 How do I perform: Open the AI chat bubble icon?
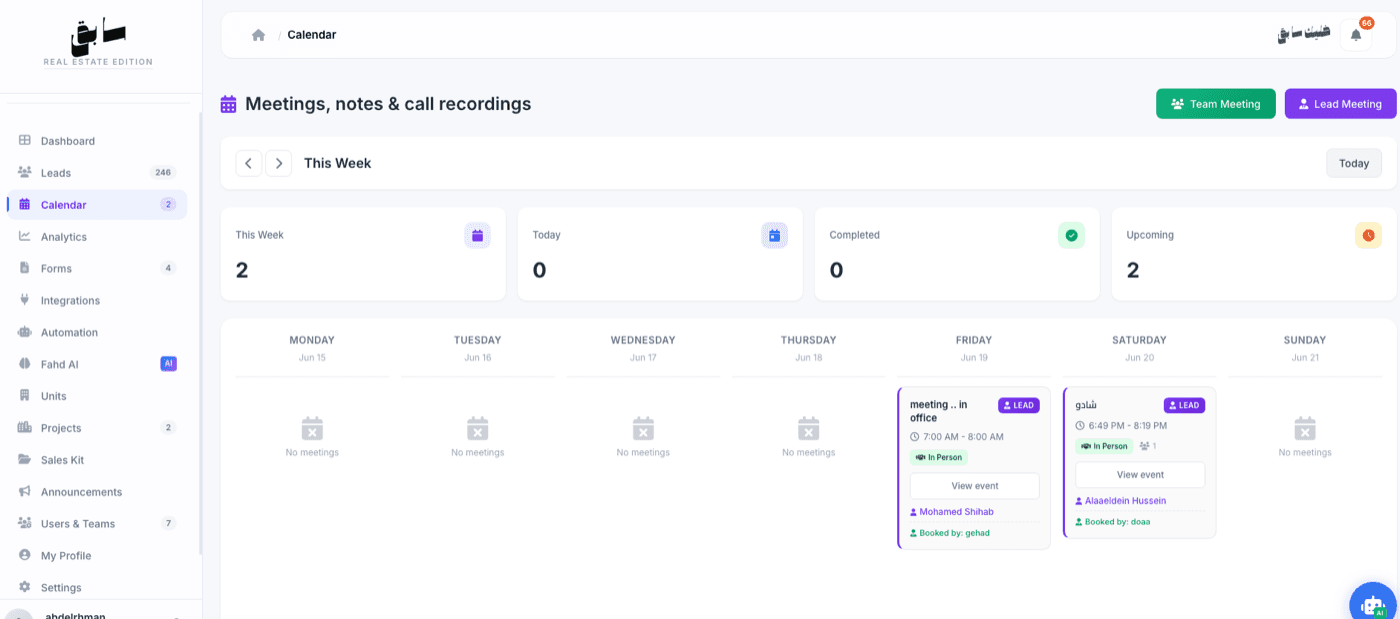click(1373, 604)
